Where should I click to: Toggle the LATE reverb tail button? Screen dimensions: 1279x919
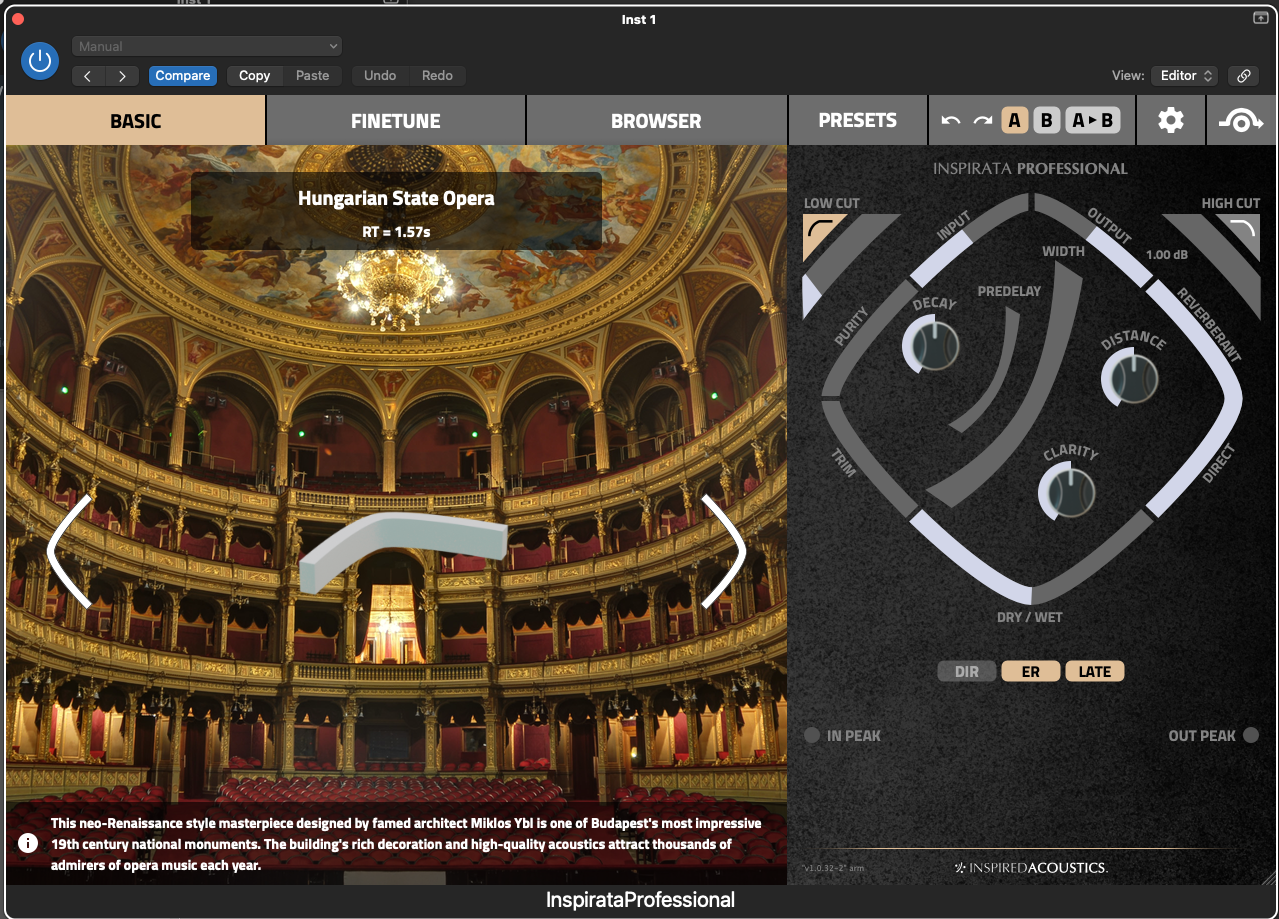point(1094,671)
